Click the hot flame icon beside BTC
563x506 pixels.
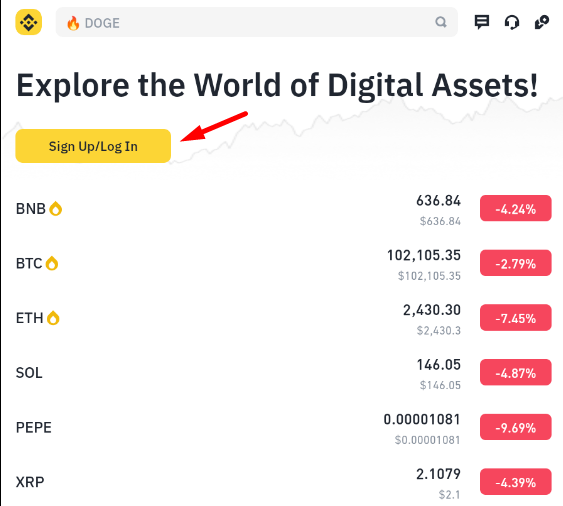pyautogui.click(x=52, y=263)
